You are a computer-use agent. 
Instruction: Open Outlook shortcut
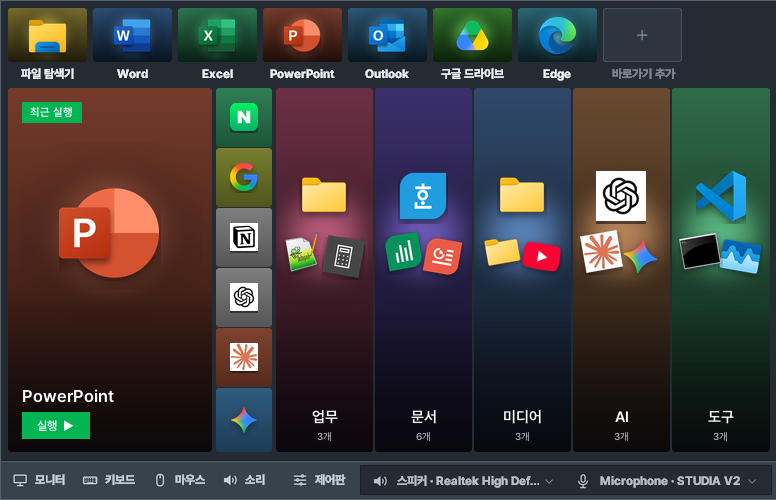point(388,35)
